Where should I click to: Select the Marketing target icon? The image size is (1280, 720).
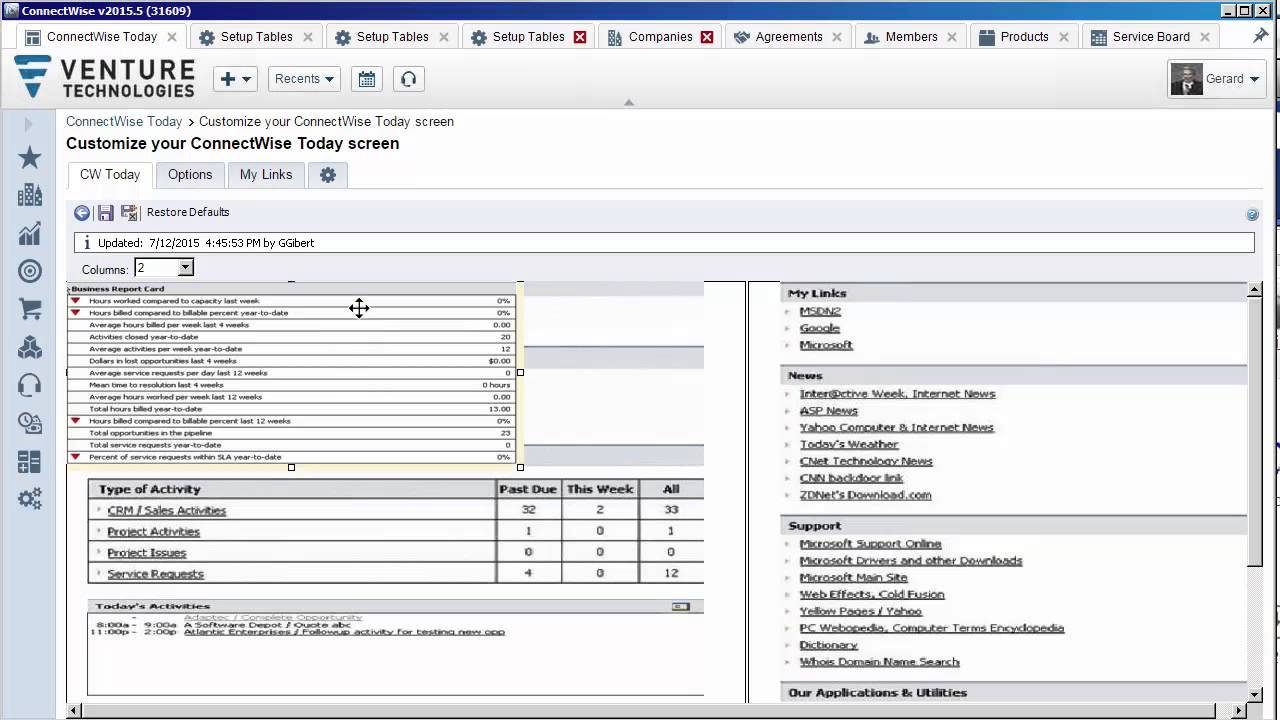point(29,270)
